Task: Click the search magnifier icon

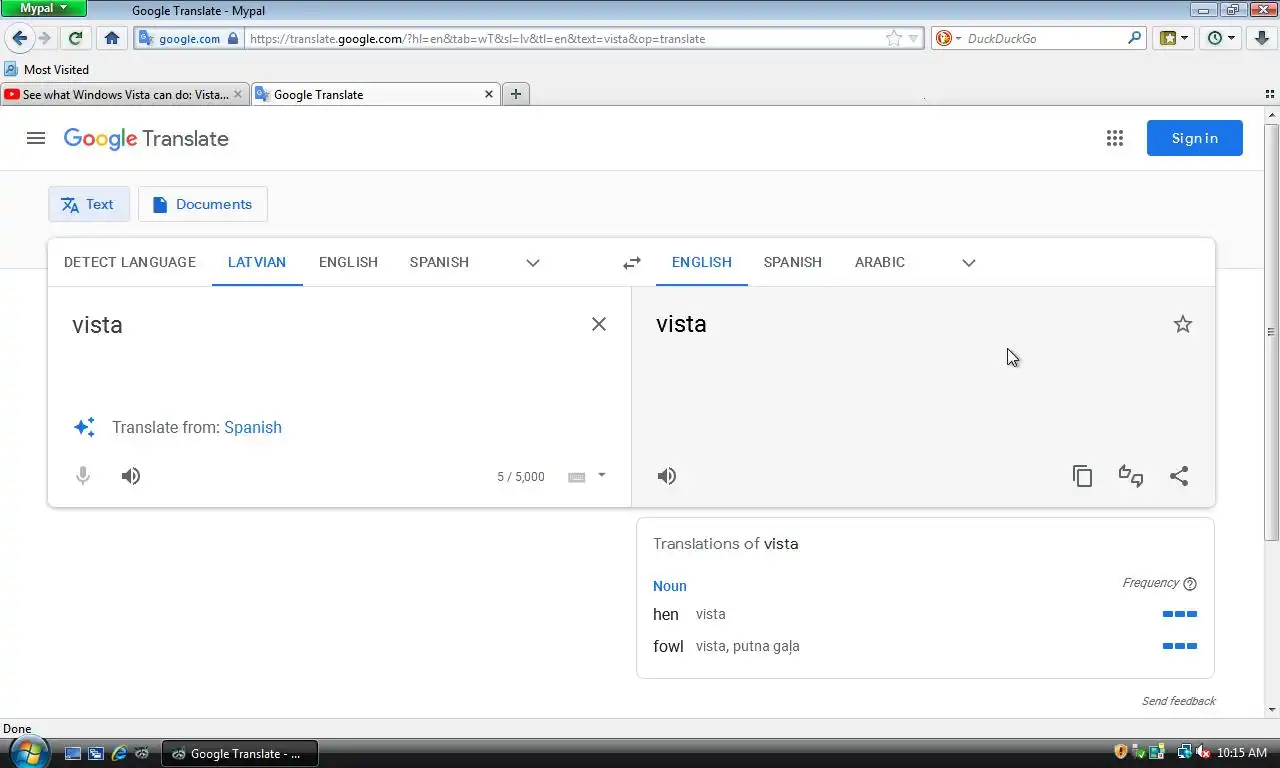Action: pos(1134,38)
